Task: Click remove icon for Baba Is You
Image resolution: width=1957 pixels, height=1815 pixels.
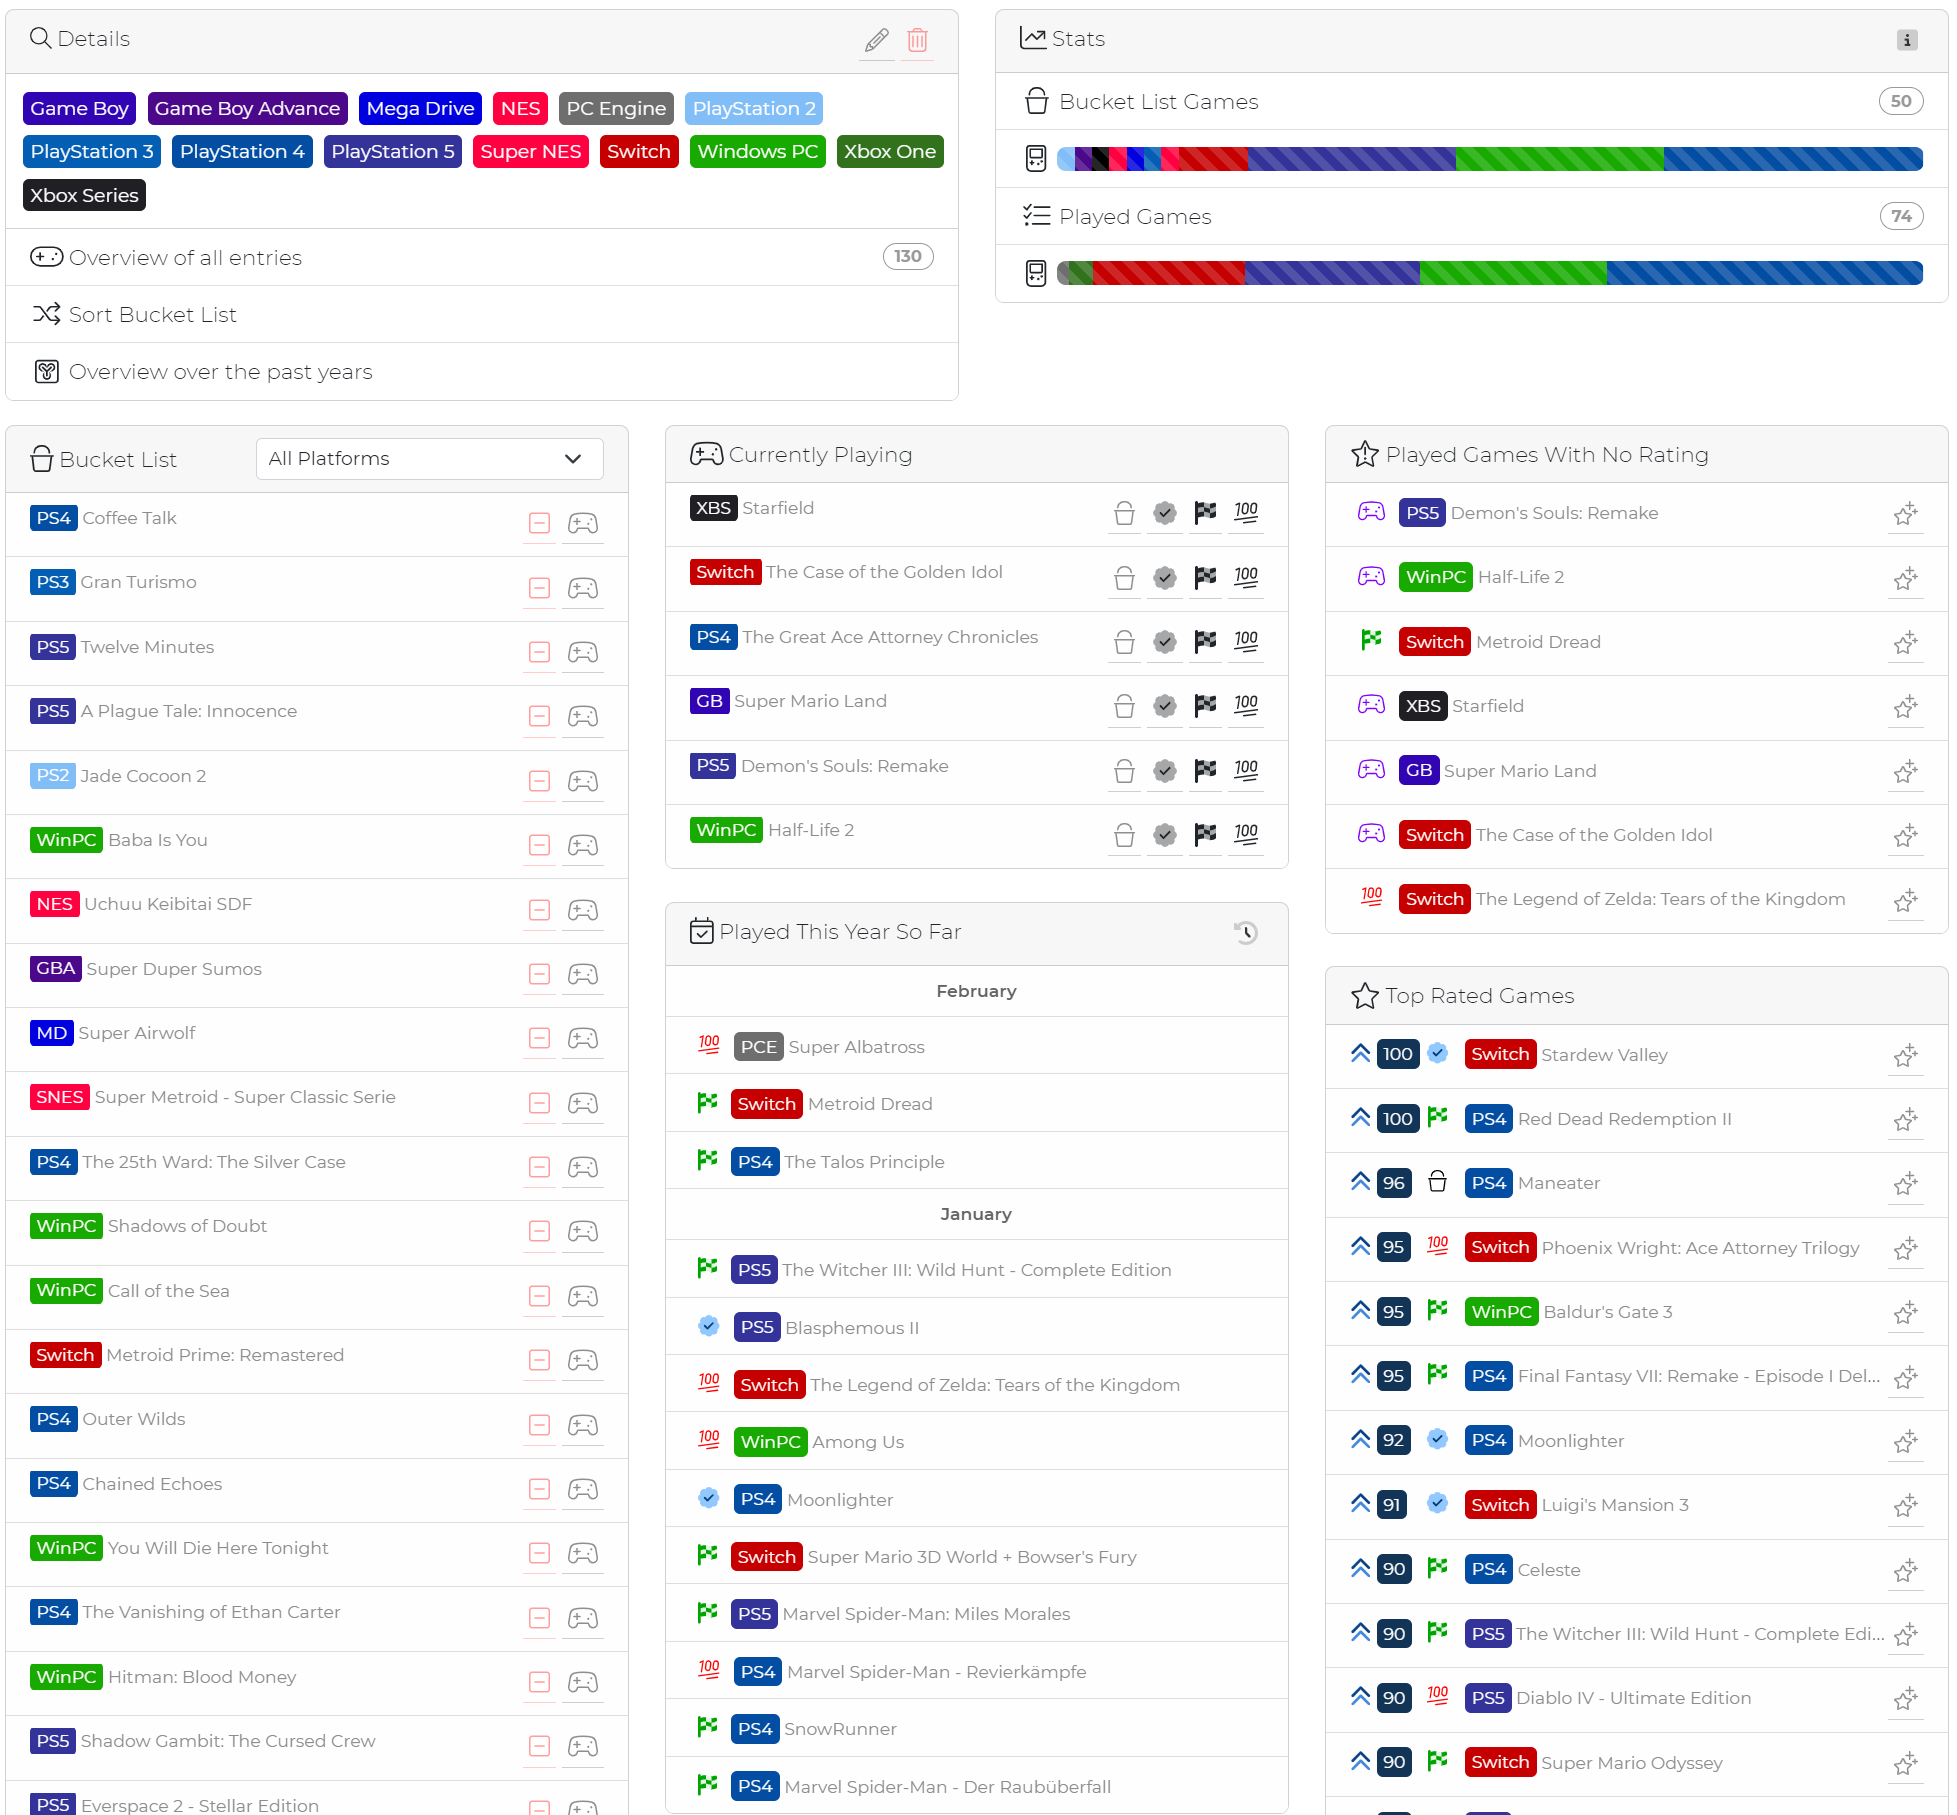Action: click(540, 845)
